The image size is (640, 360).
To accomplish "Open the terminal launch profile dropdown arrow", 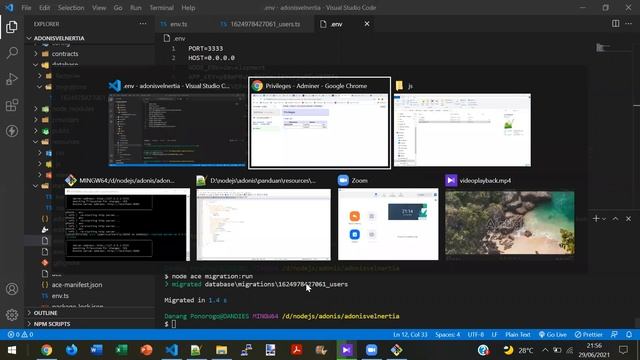I will 604,219.
